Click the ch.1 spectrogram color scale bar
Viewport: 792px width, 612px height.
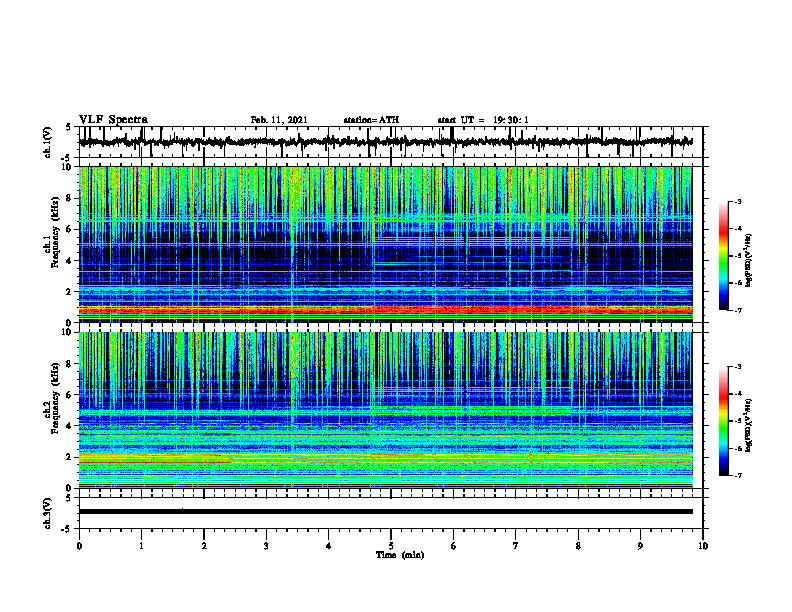click(x=724, y=256)
